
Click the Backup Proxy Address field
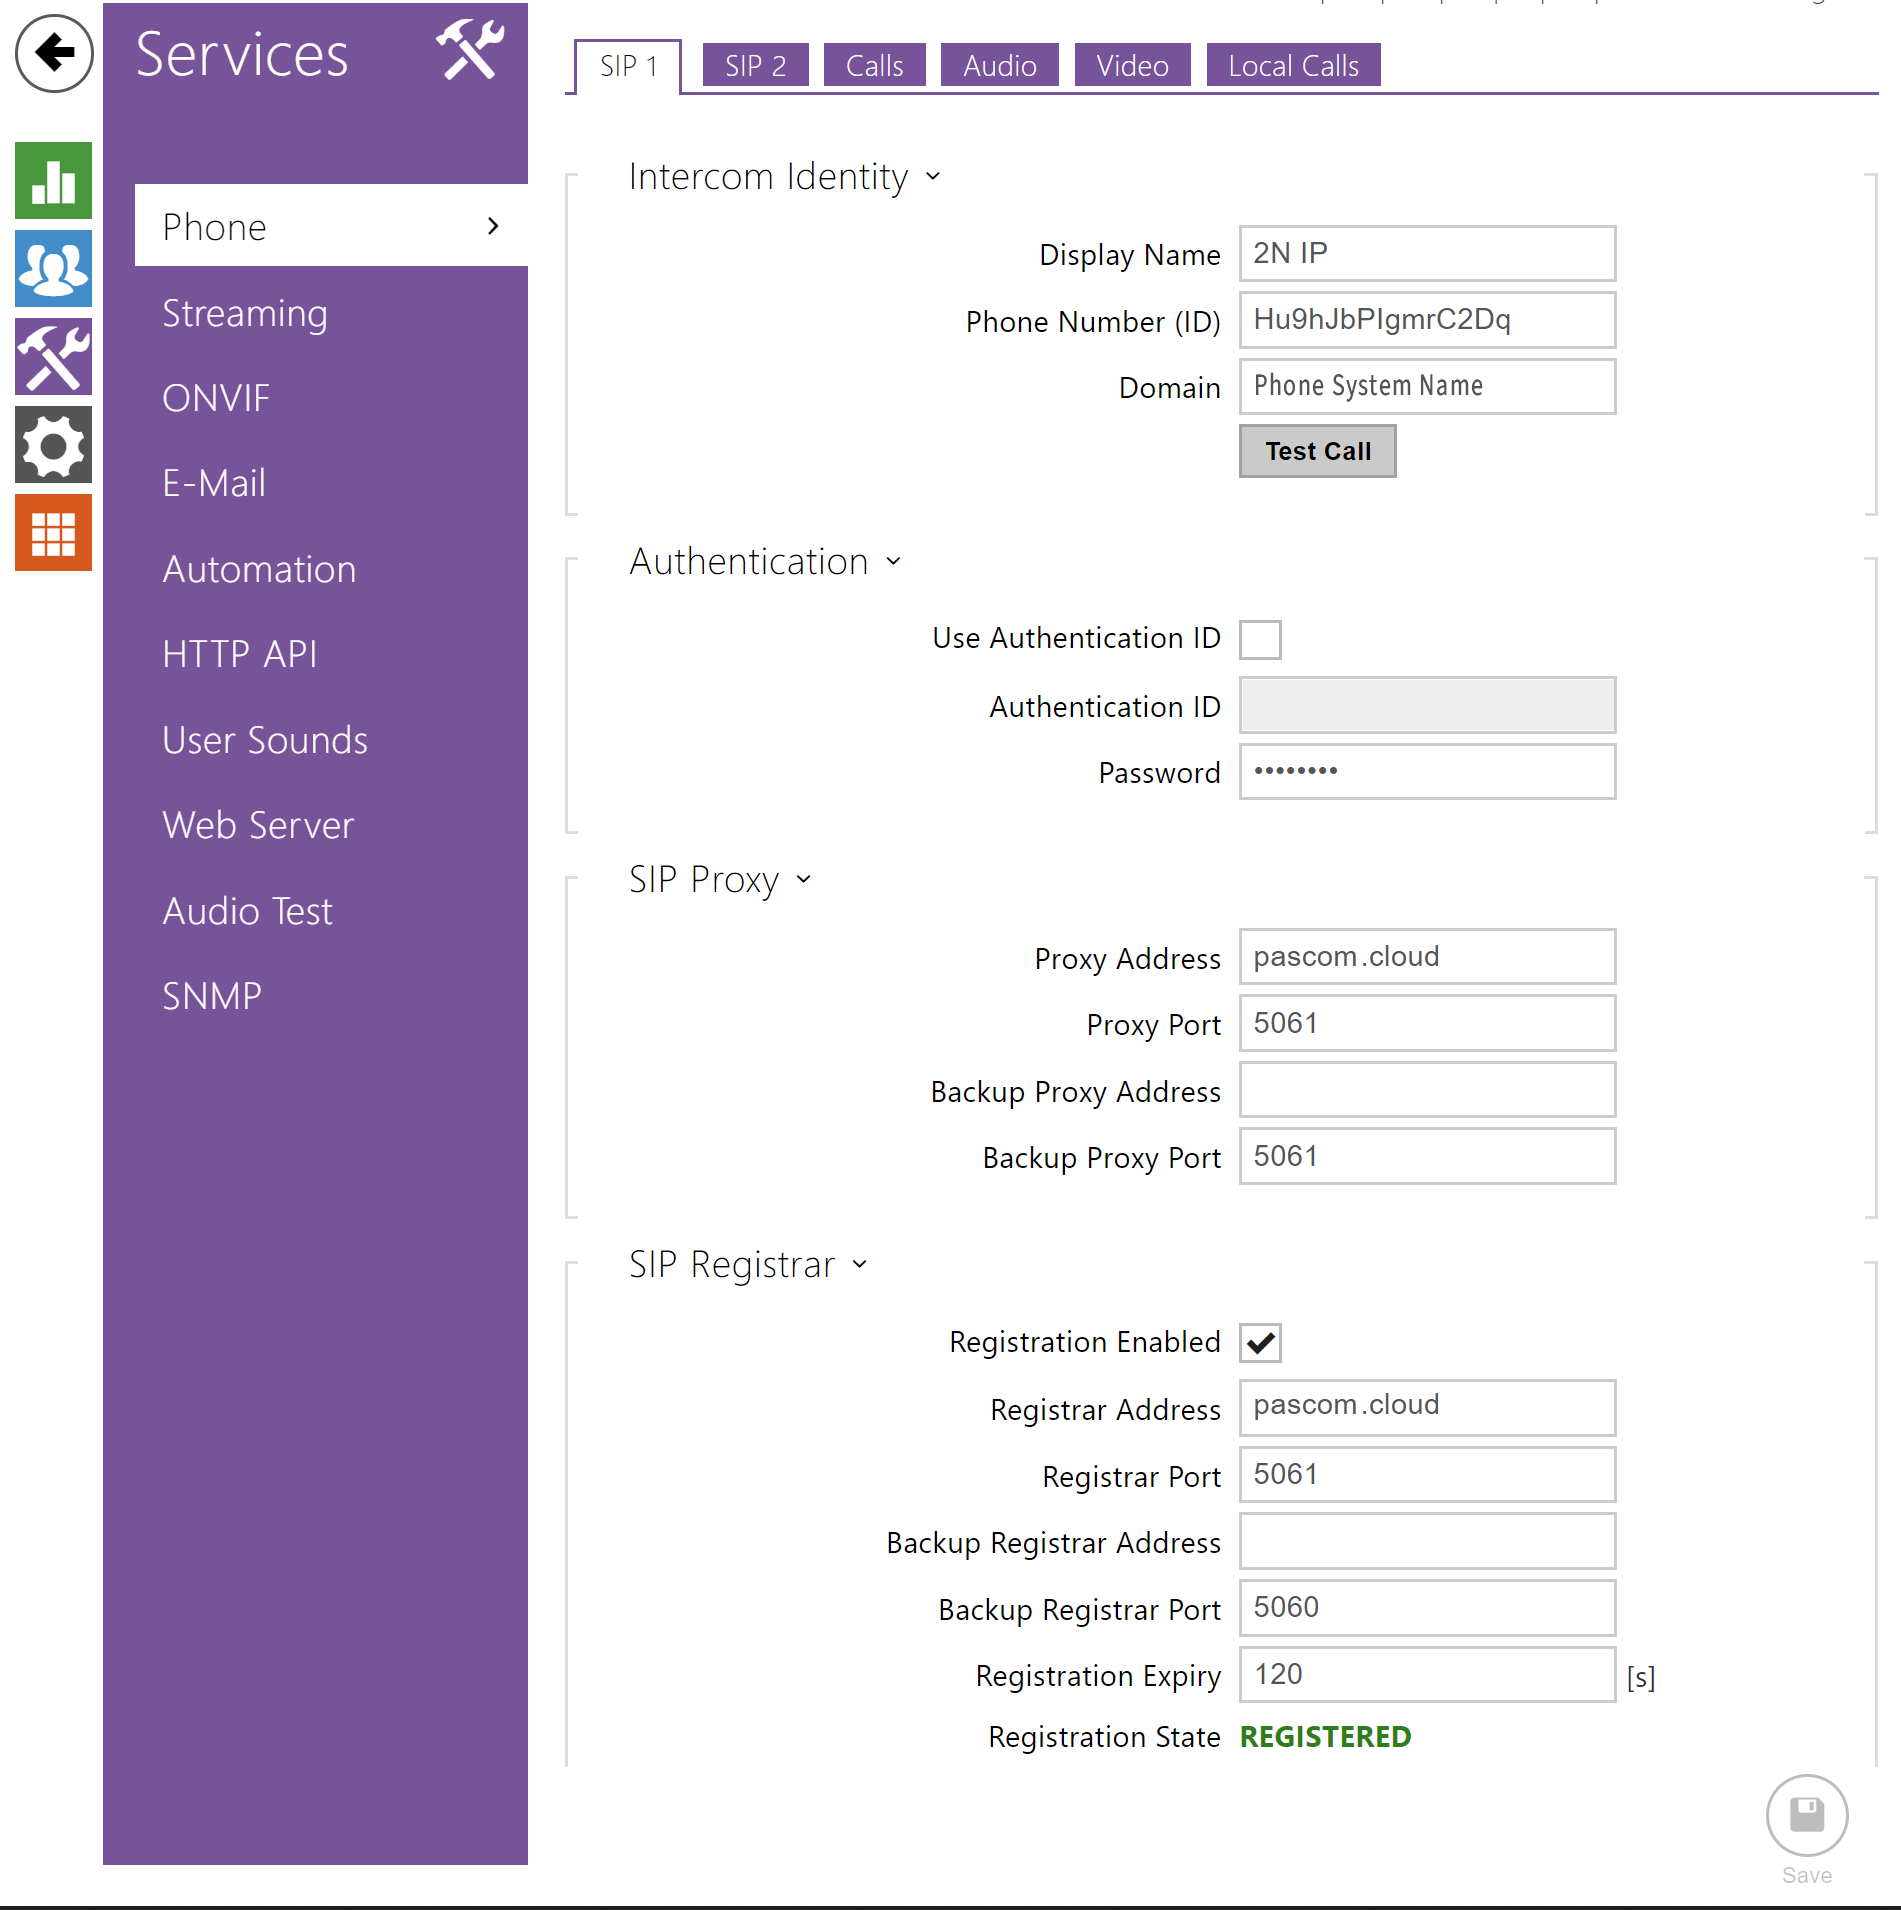point(1427,1090)
